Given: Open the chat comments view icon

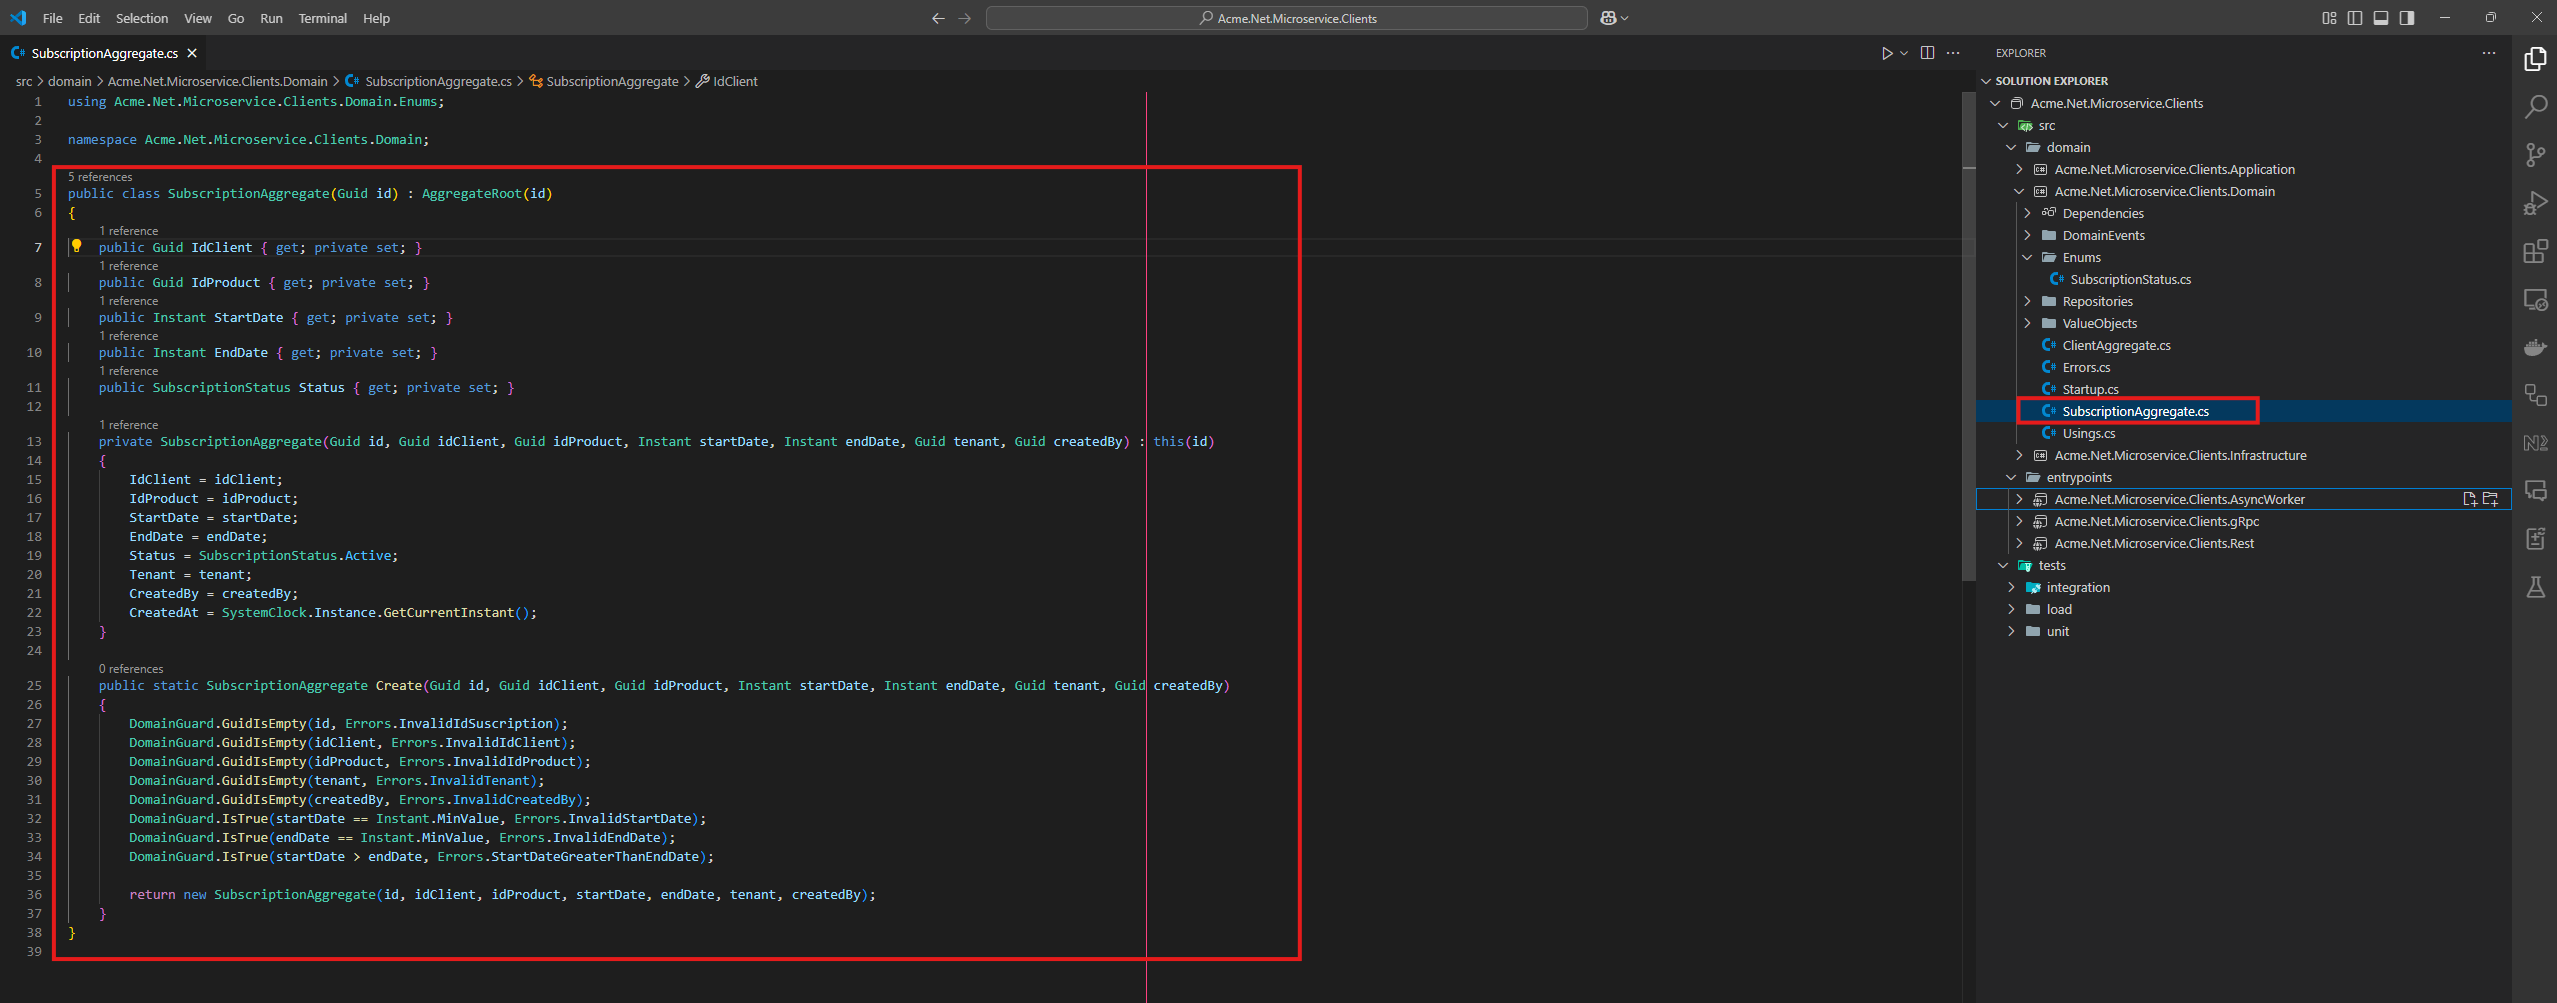Looking at the screenshot, I should click(2535, 491).
